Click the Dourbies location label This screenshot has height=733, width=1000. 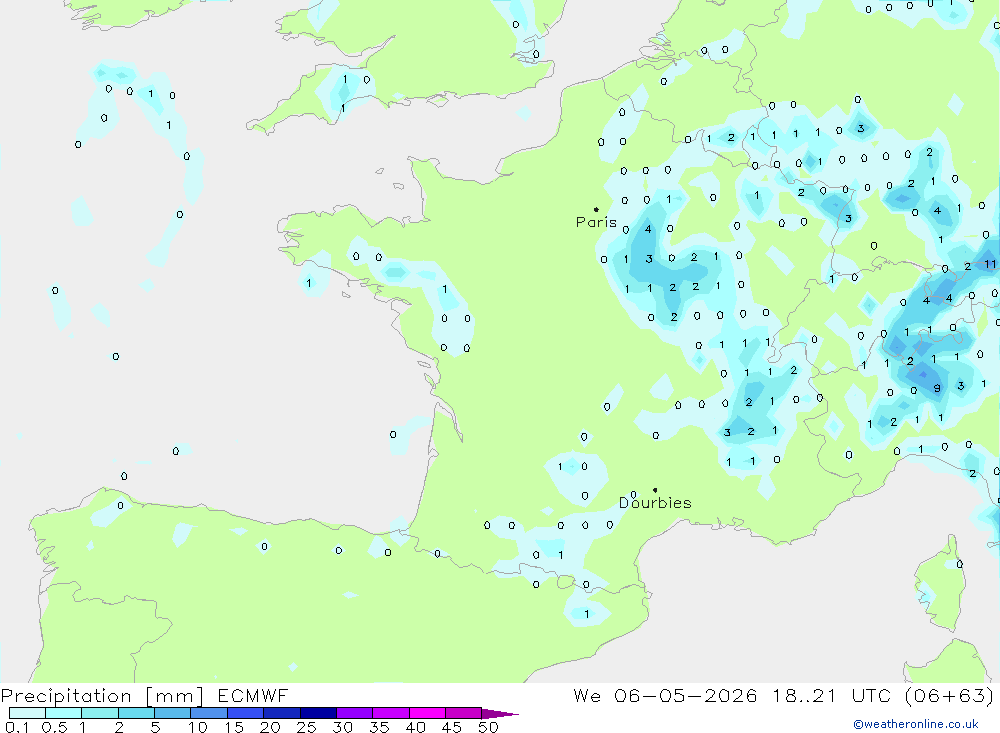click(655, 503)
